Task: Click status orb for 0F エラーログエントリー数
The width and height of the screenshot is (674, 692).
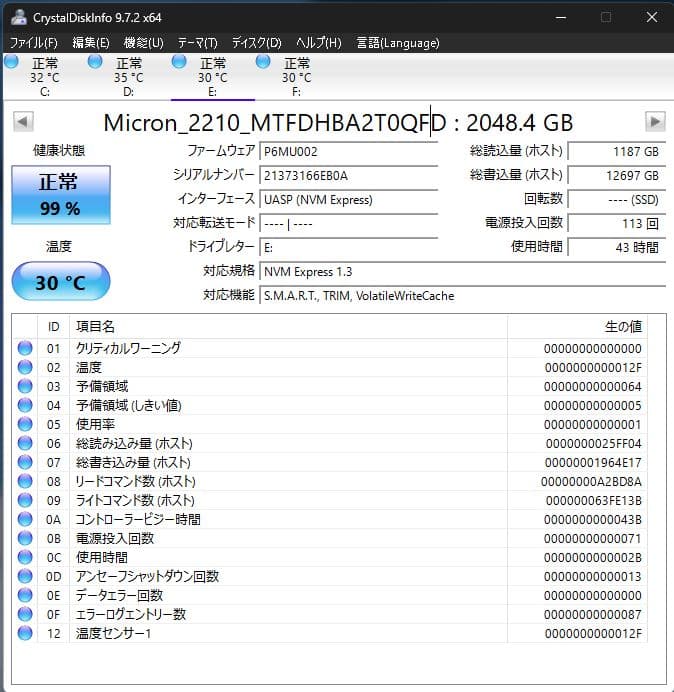Action: [x=25, y=614]
